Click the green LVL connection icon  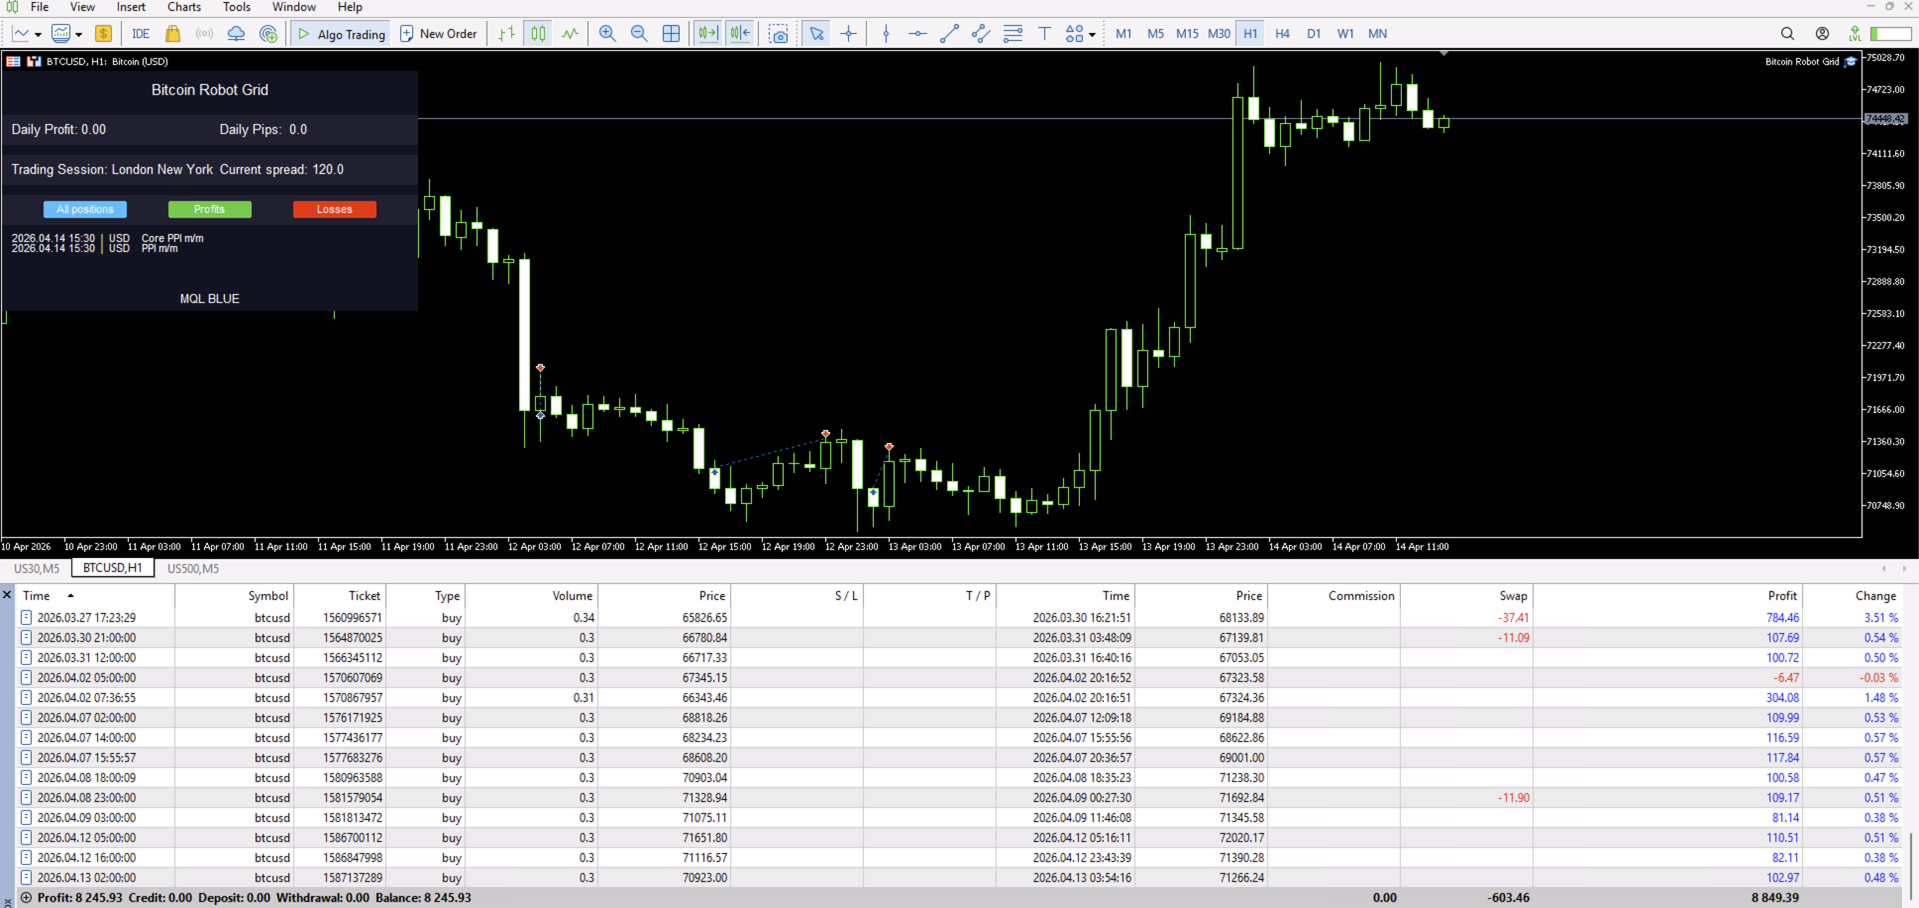[x=1855, y=33]
